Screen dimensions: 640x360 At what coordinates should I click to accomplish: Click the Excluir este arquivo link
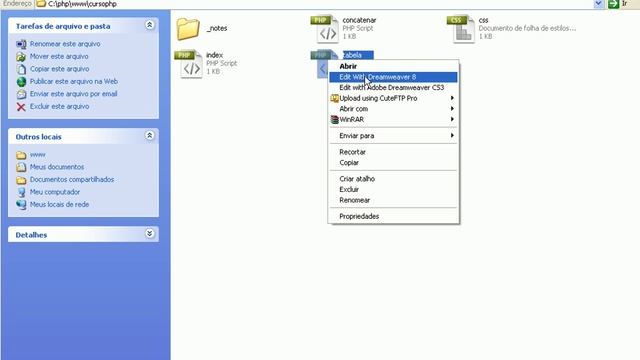click(59, 107)
